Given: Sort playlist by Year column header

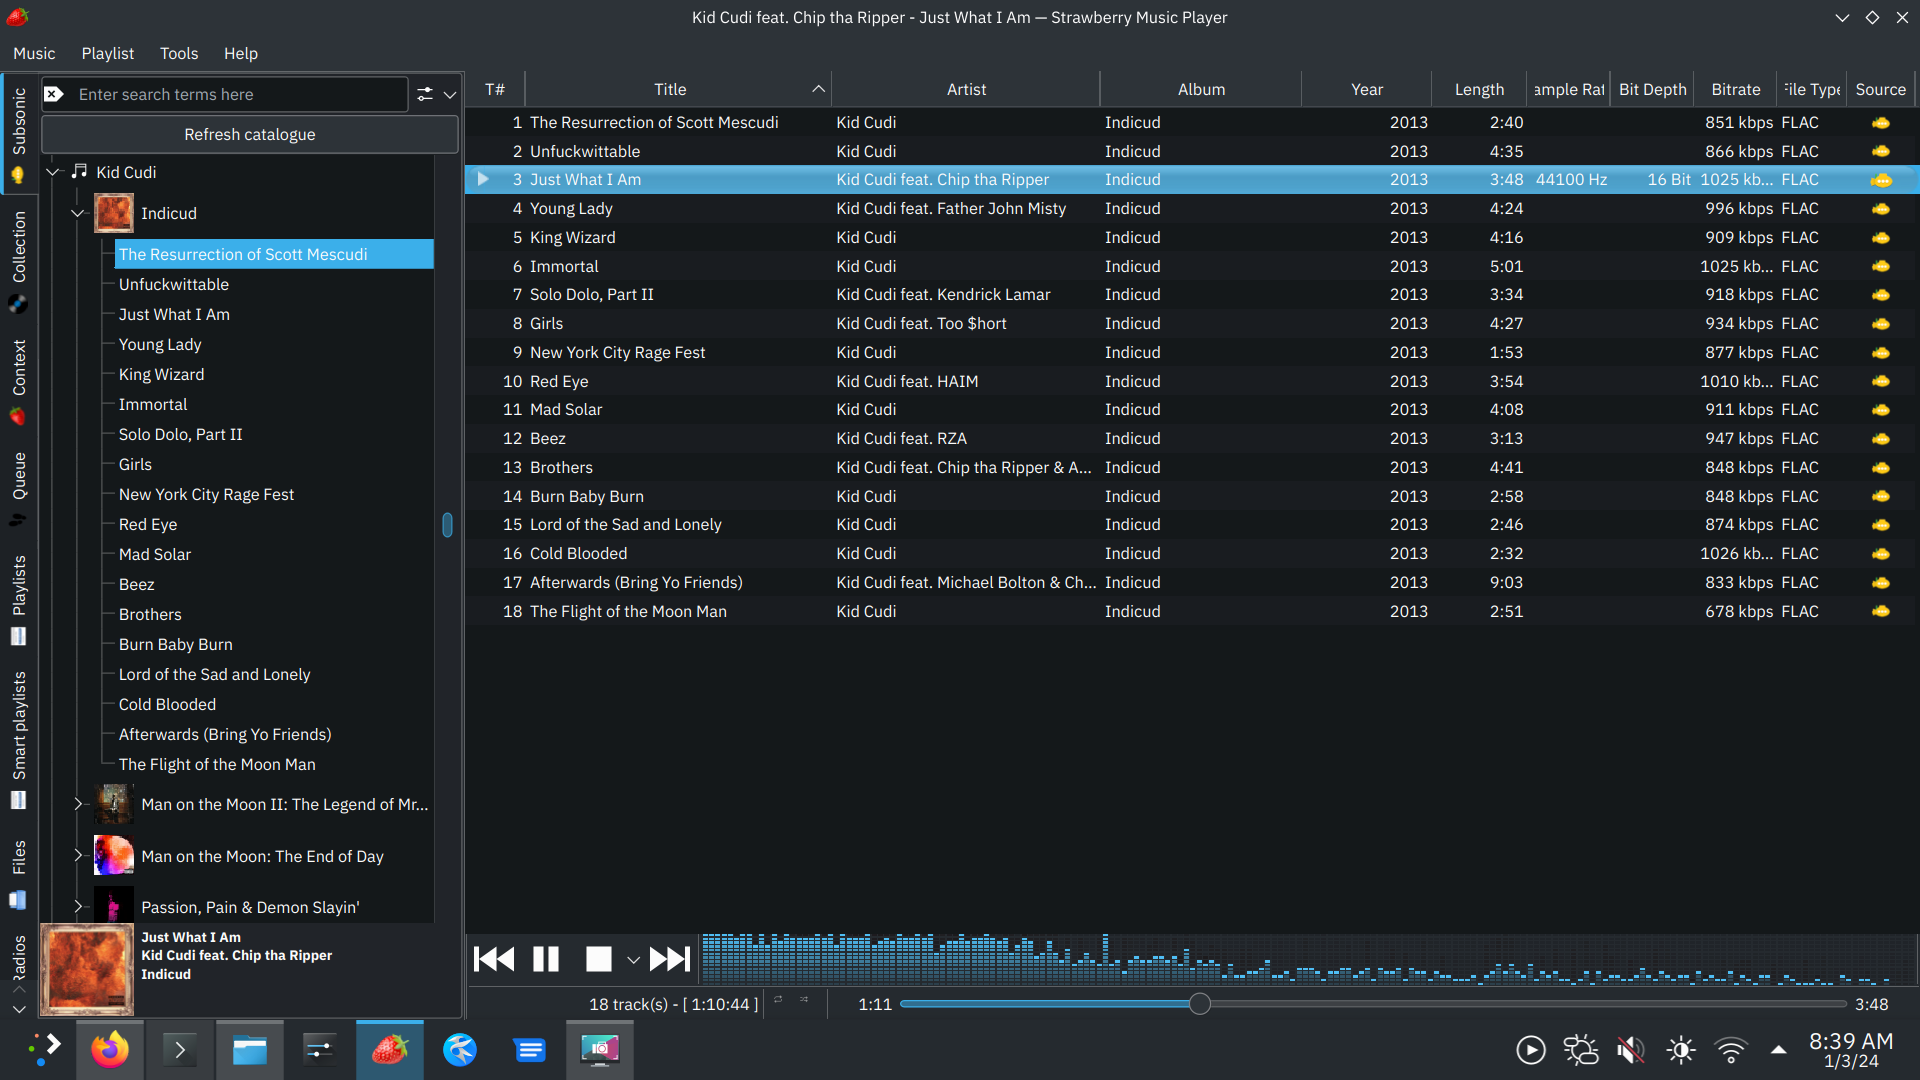Looking at the screenshot, I should (1366, 89).
